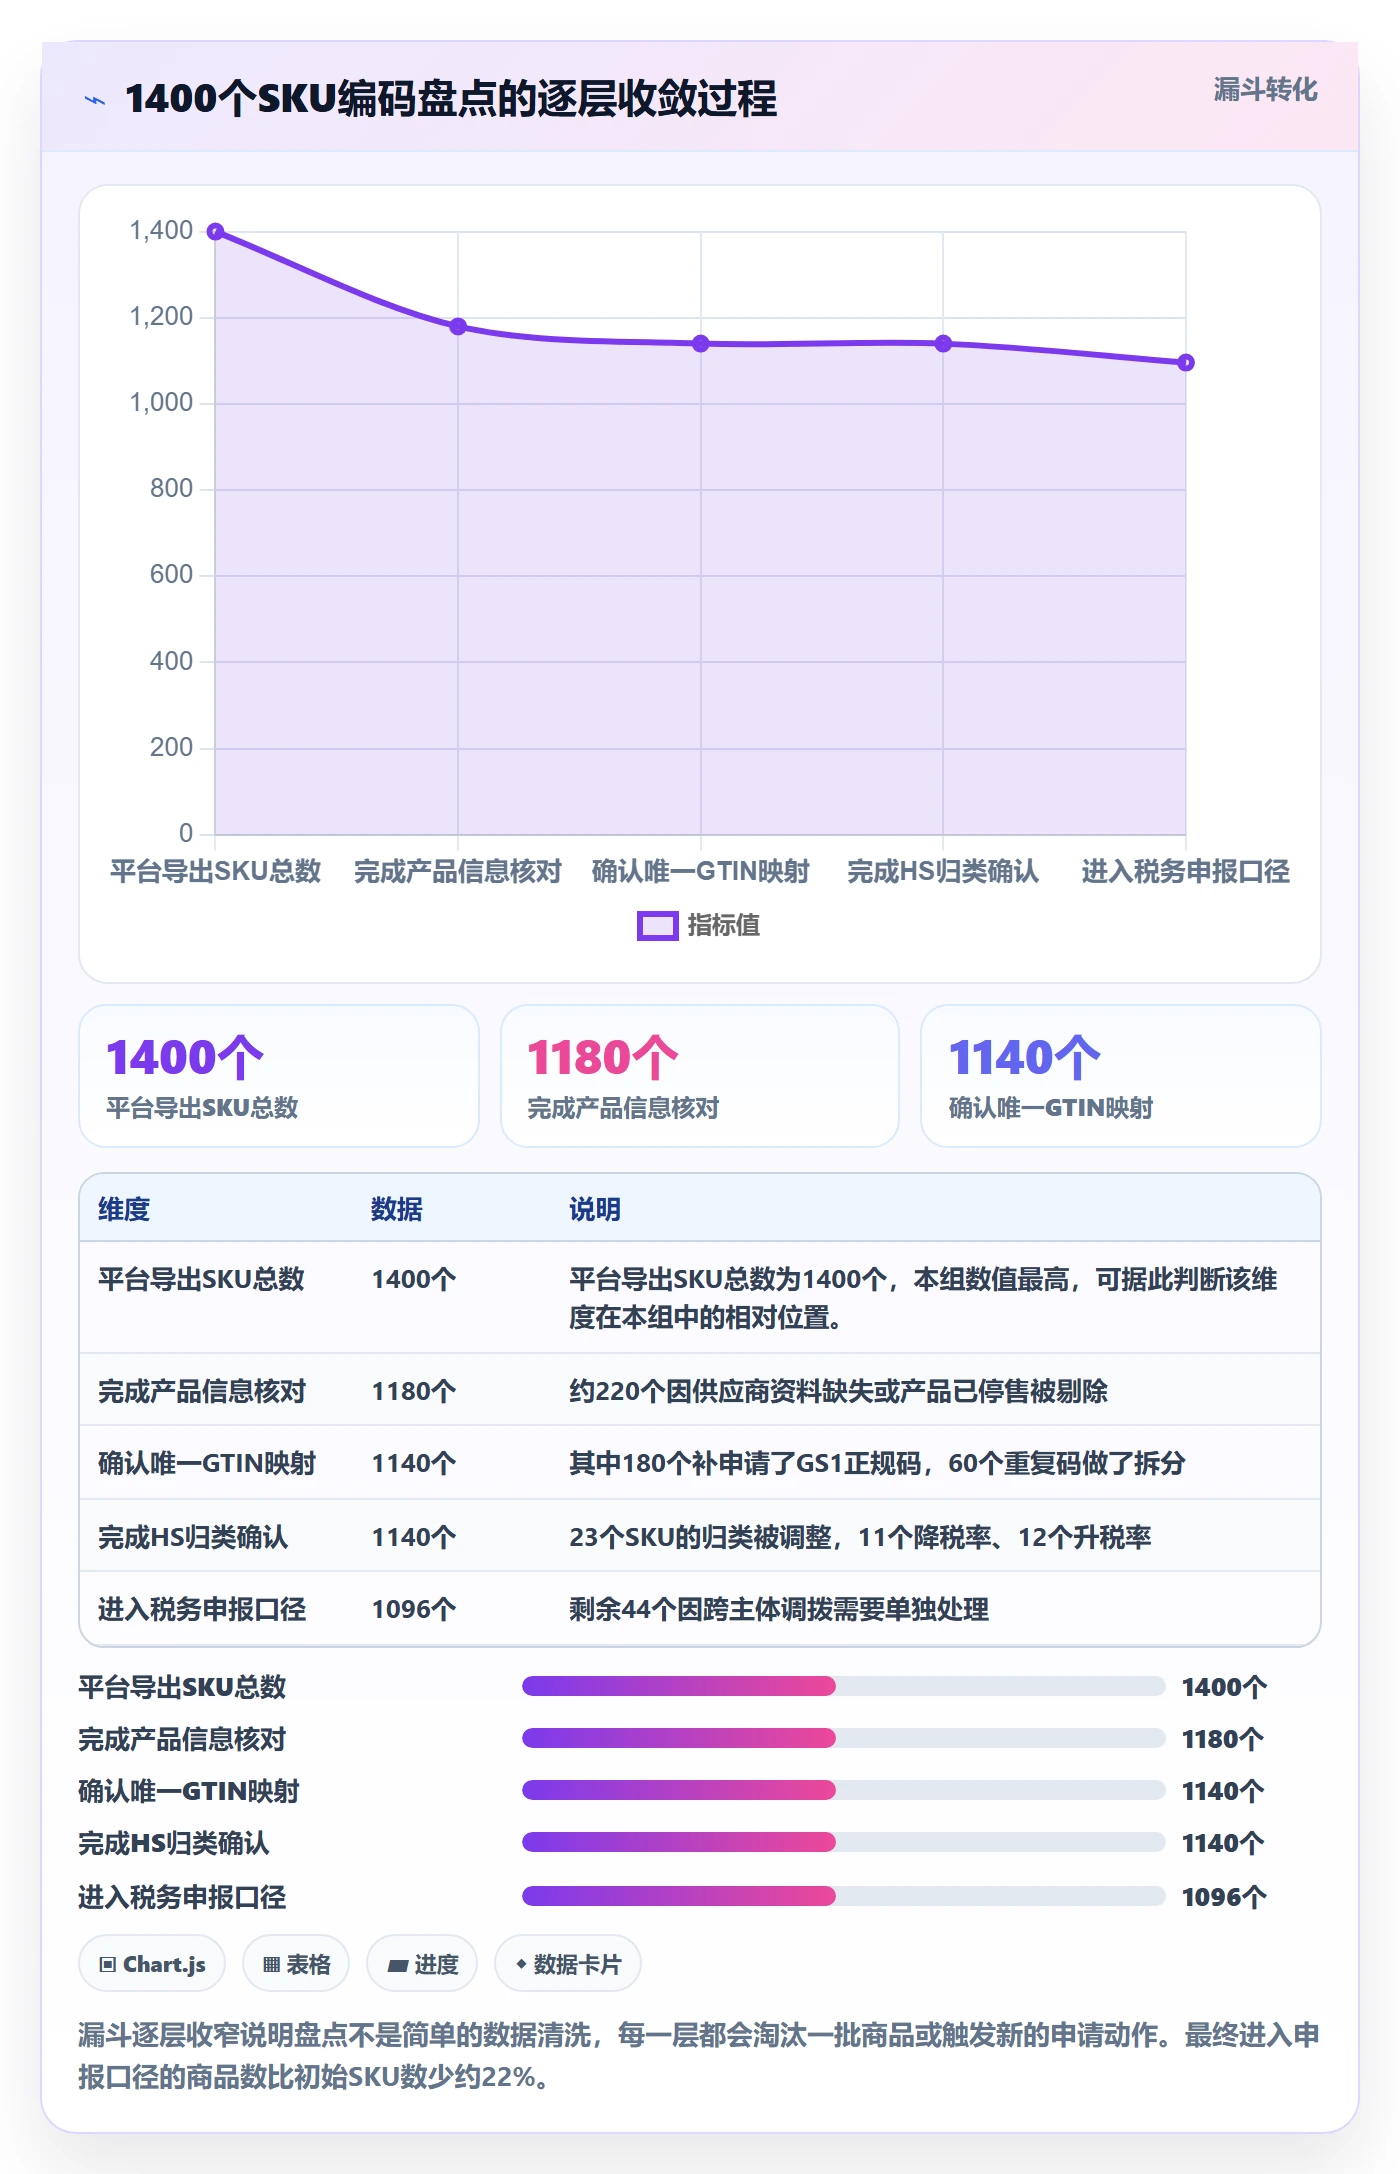Click table row text 约220个因供应商资料缺失

point(838,1391)
